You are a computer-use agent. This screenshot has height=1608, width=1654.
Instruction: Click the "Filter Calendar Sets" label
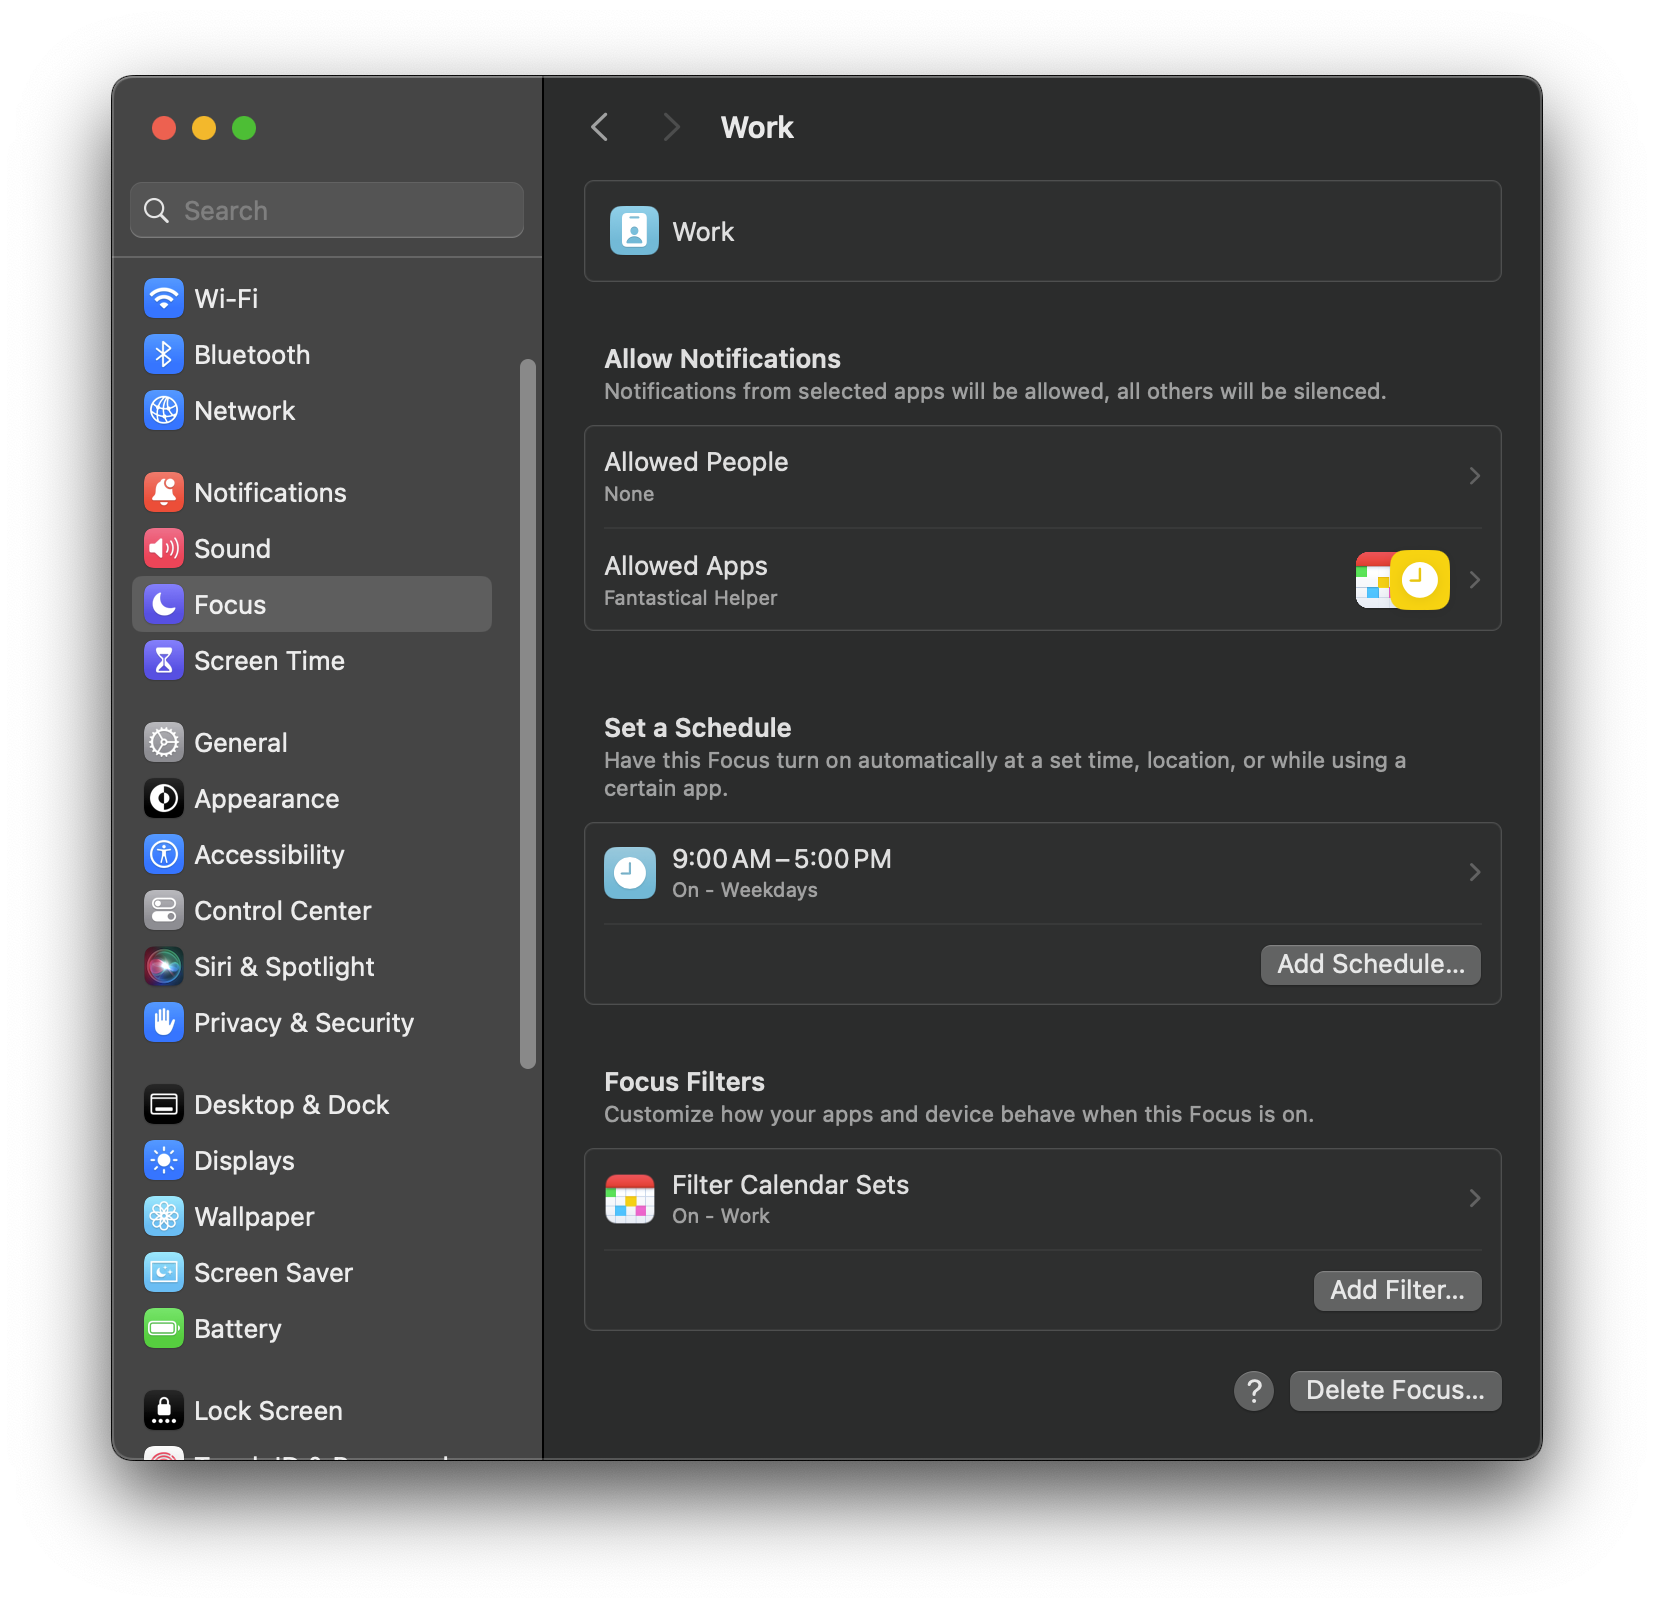coord(790,1185)
